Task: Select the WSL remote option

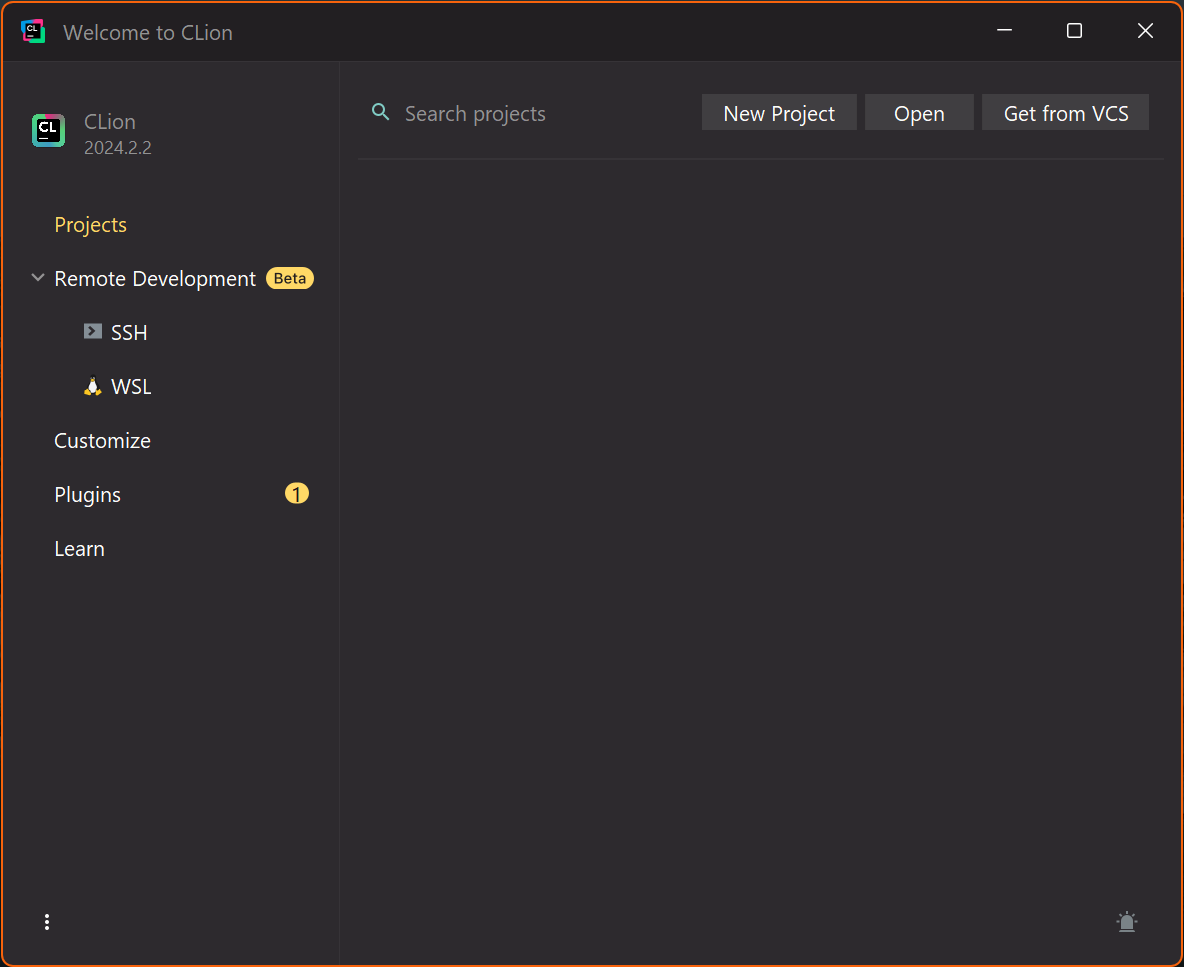Action: pyautogui.click(x=131, y=387)
